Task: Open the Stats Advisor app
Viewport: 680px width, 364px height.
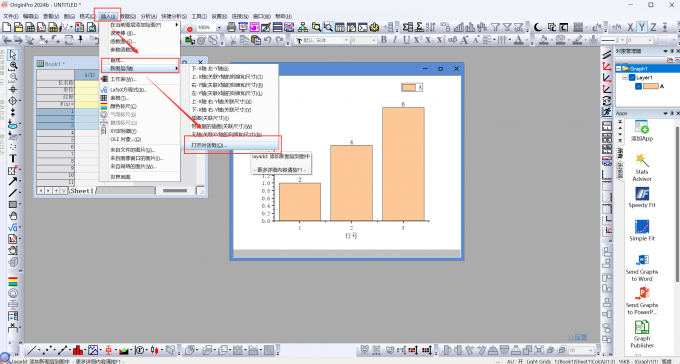Action: coord(642,161)
